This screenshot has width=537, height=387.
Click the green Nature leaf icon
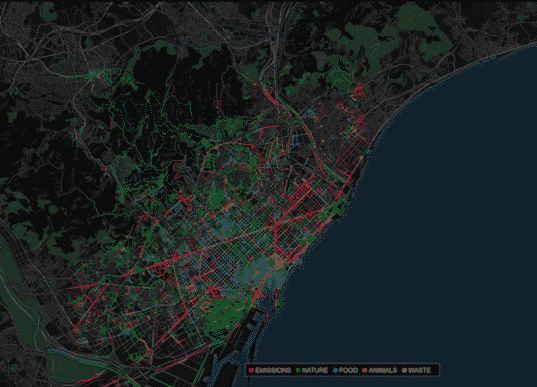click(298, 370)
